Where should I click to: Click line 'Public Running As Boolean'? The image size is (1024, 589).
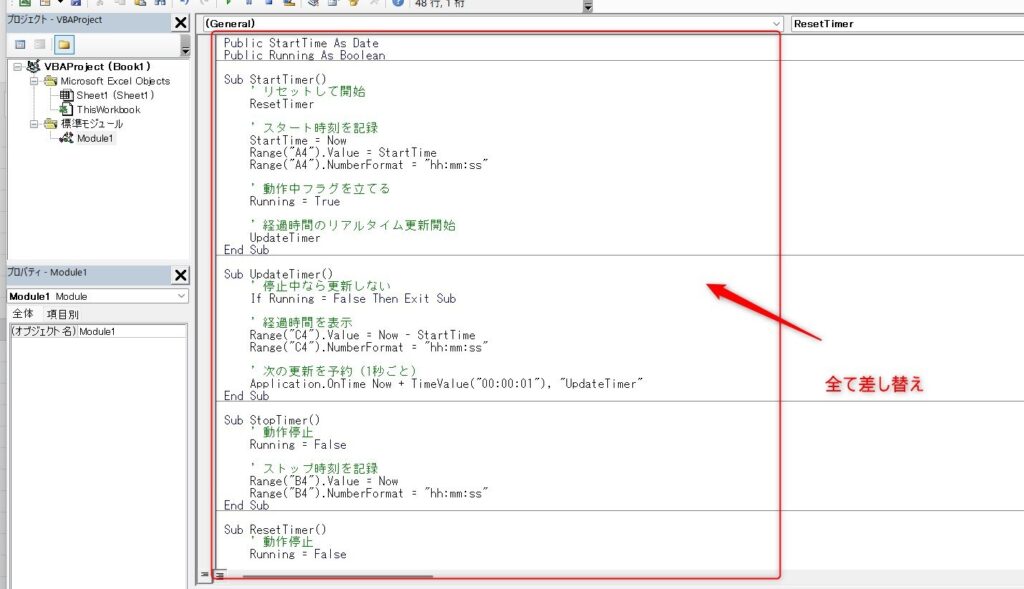pyautogui.click(x=304, y=56)
